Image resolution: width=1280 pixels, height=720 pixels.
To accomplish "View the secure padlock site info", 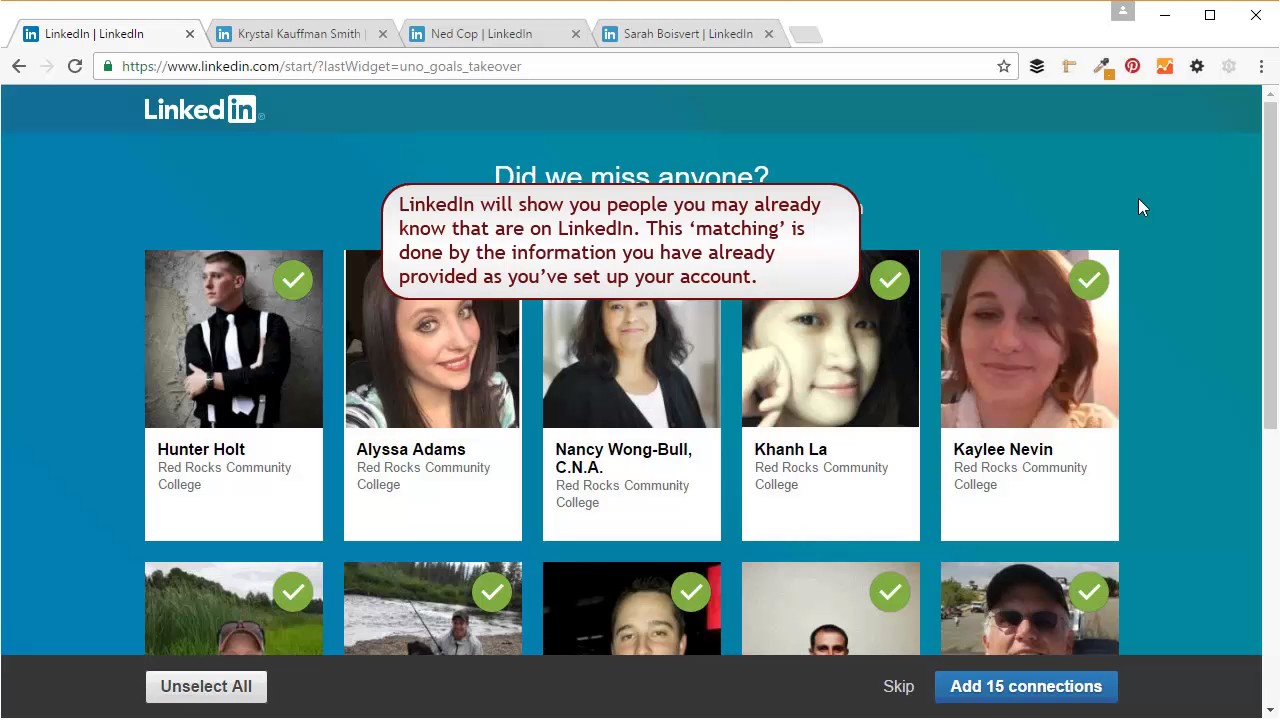I will point(108,66).
